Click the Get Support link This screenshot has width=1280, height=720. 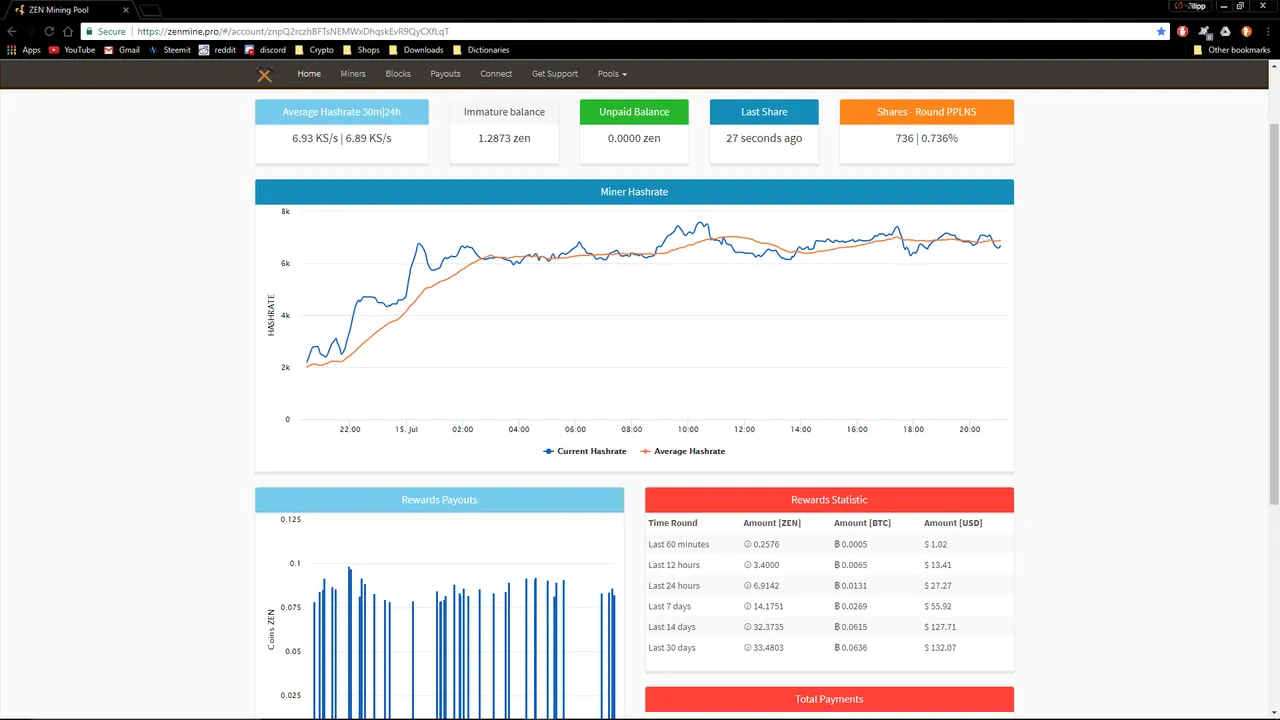[555, 74]
